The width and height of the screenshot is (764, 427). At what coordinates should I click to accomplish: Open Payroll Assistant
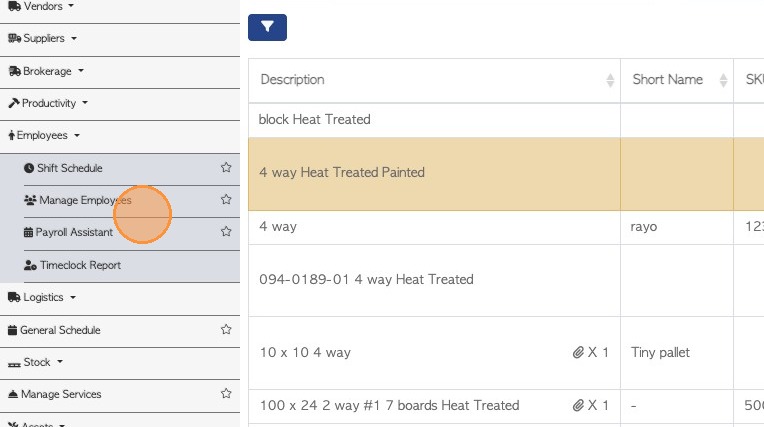[74, 232]
